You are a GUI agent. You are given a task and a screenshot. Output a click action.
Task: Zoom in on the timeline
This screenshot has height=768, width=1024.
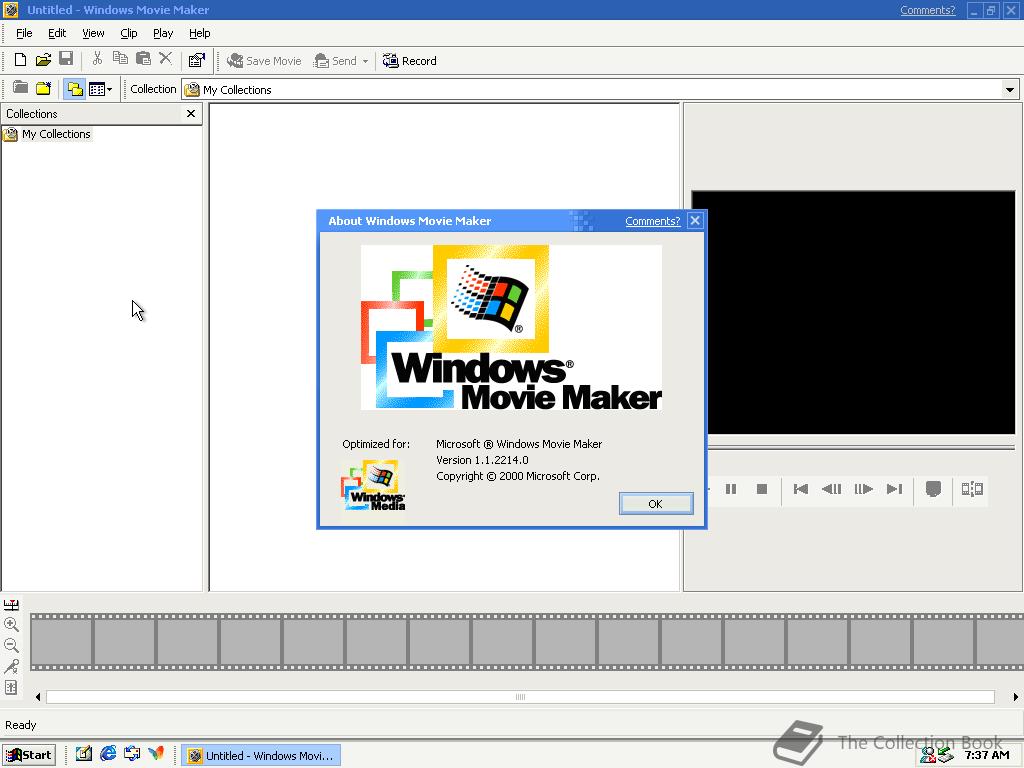point(11,624)
